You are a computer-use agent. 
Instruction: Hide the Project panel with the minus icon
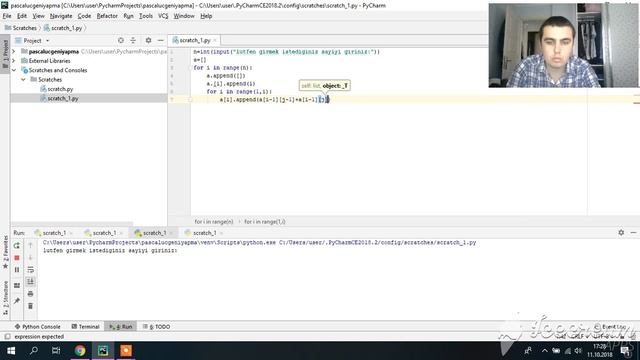coord(160,40)
